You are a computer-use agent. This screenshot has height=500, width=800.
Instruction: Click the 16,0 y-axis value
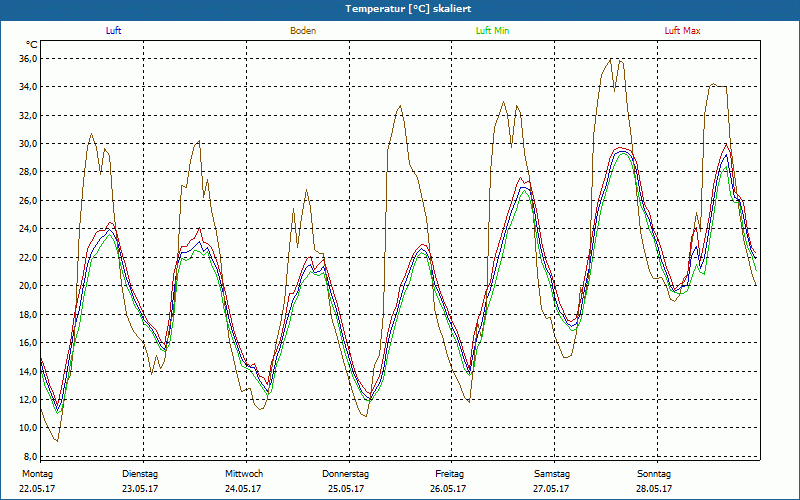pos(29,342)
